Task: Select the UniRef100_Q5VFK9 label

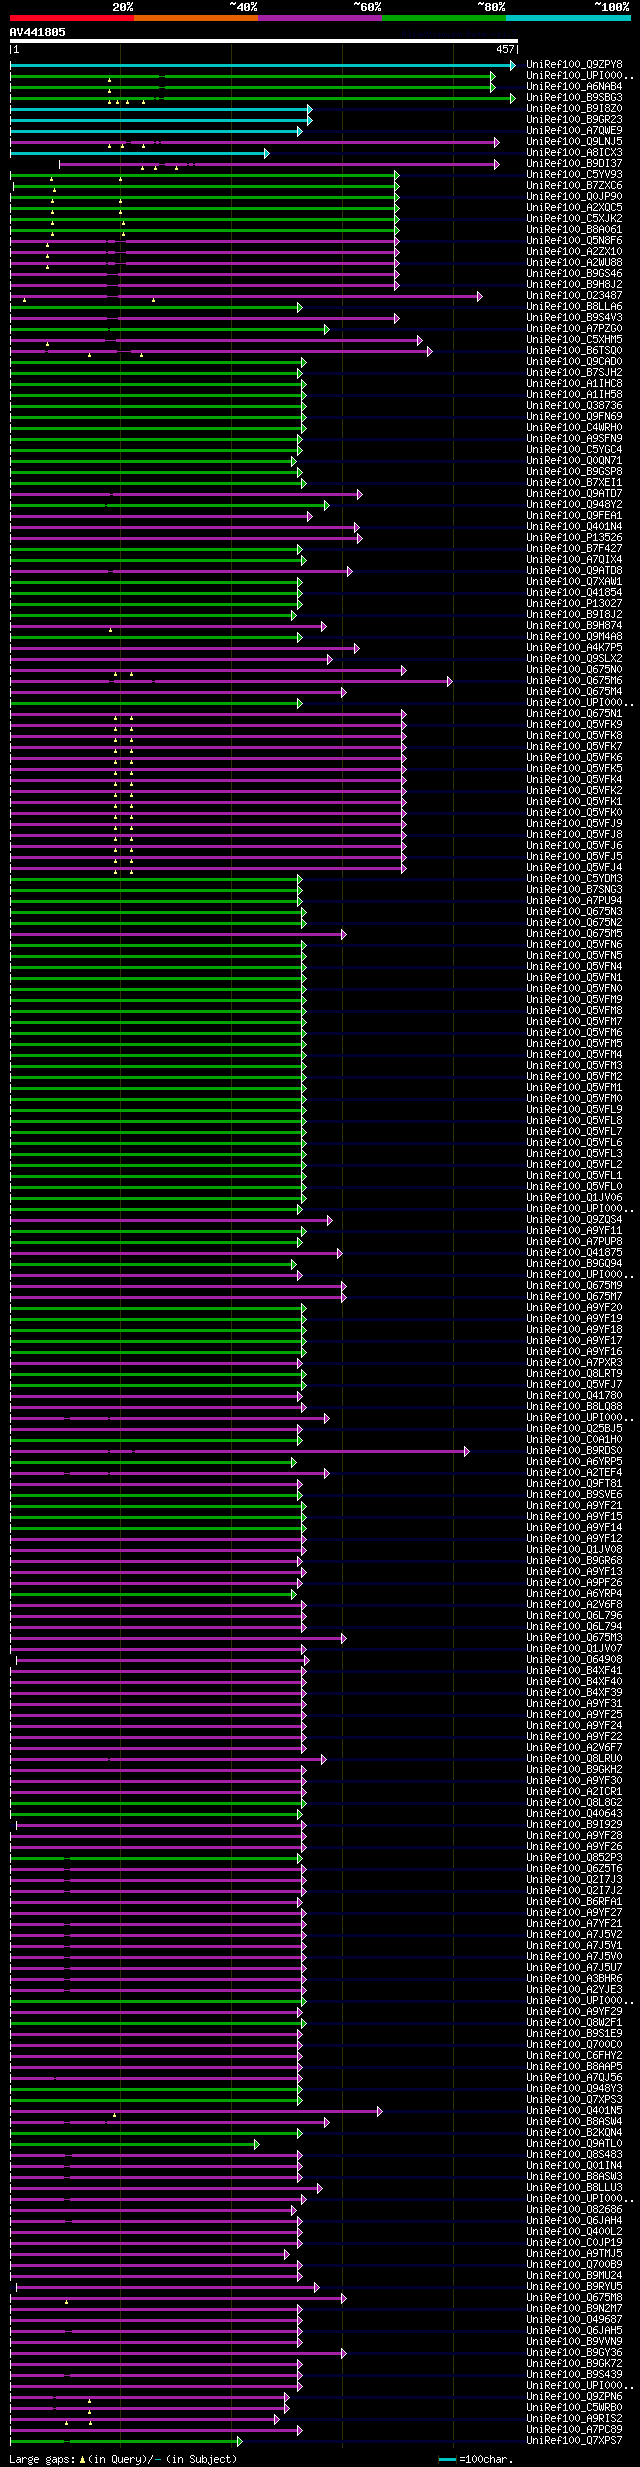Action: coord(574,725)
